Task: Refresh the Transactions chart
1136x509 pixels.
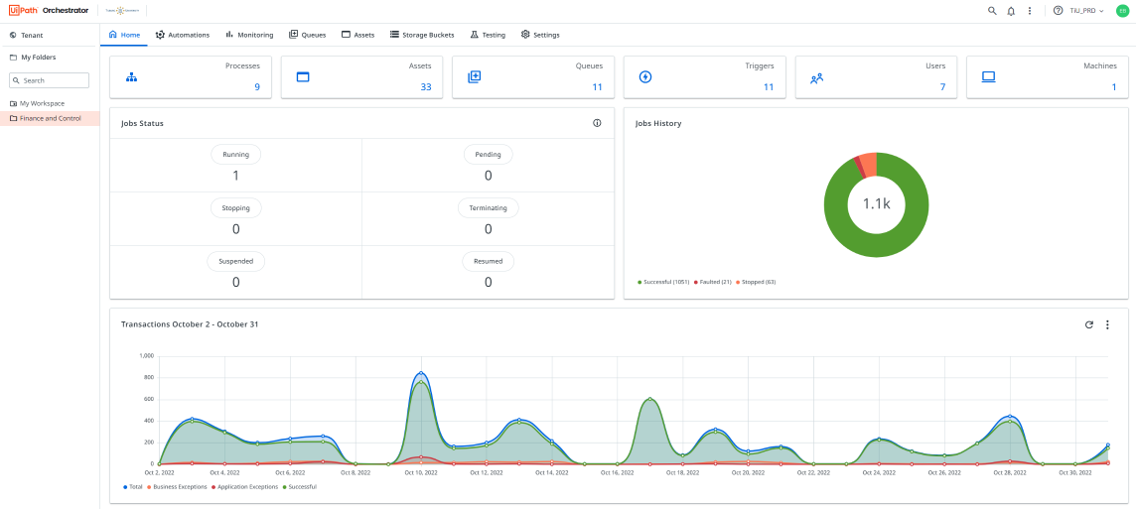Action: click(x=1089, y=325)
